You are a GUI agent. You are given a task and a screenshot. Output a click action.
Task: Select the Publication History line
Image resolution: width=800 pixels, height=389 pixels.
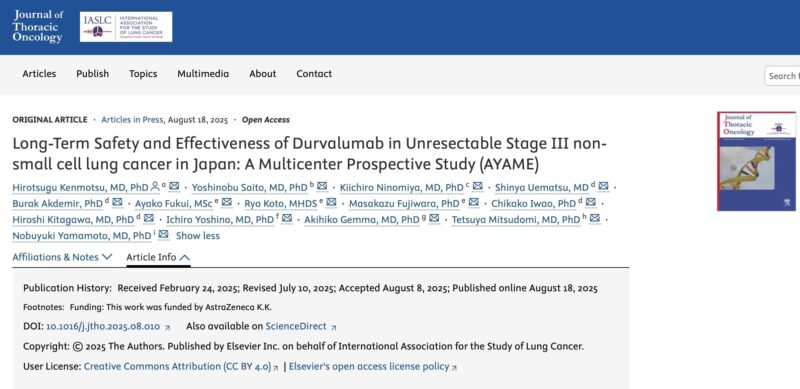[310, 288]
